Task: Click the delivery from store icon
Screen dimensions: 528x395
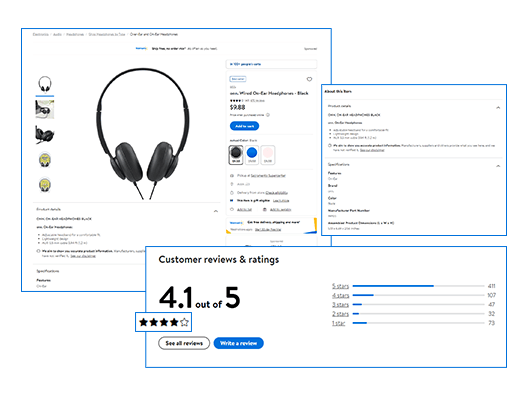Action: (x=232, y=193)
